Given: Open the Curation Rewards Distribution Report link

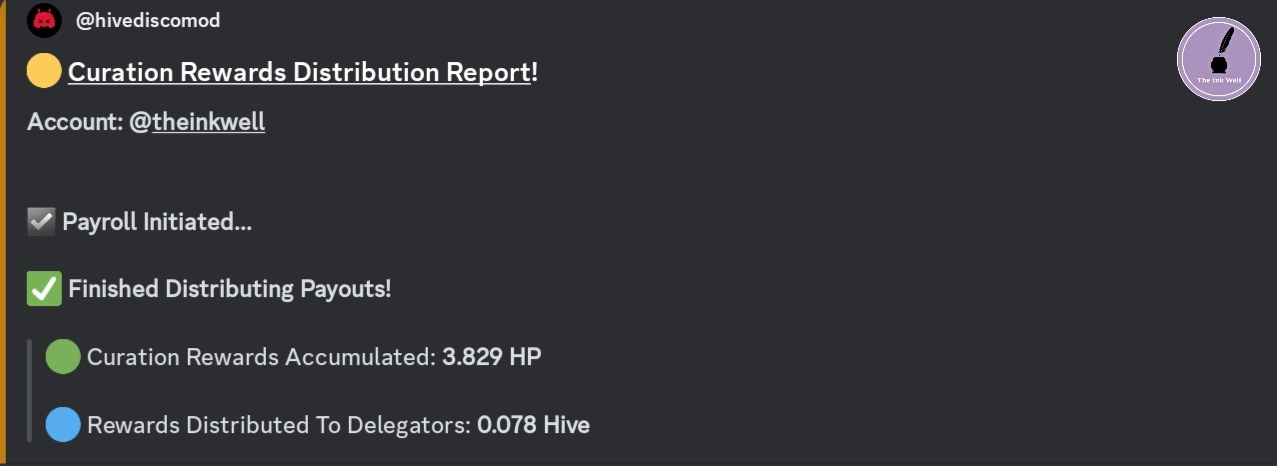Looking at the screenshot, I should tap(299, 72).
